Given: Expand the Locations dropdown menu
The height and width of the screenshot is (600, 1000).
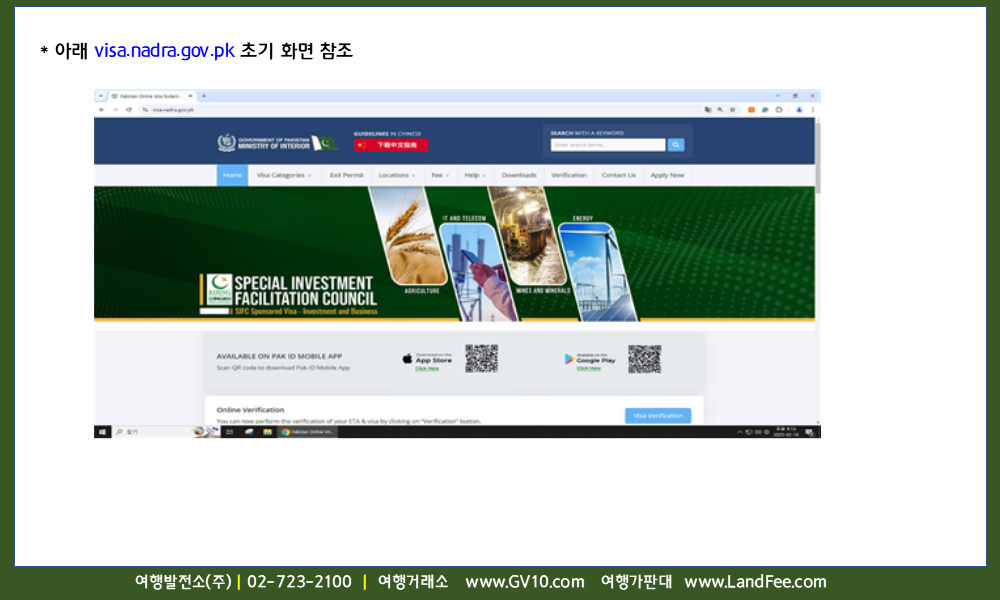Looking at the screenshot, I should click(x=397, y=175).
